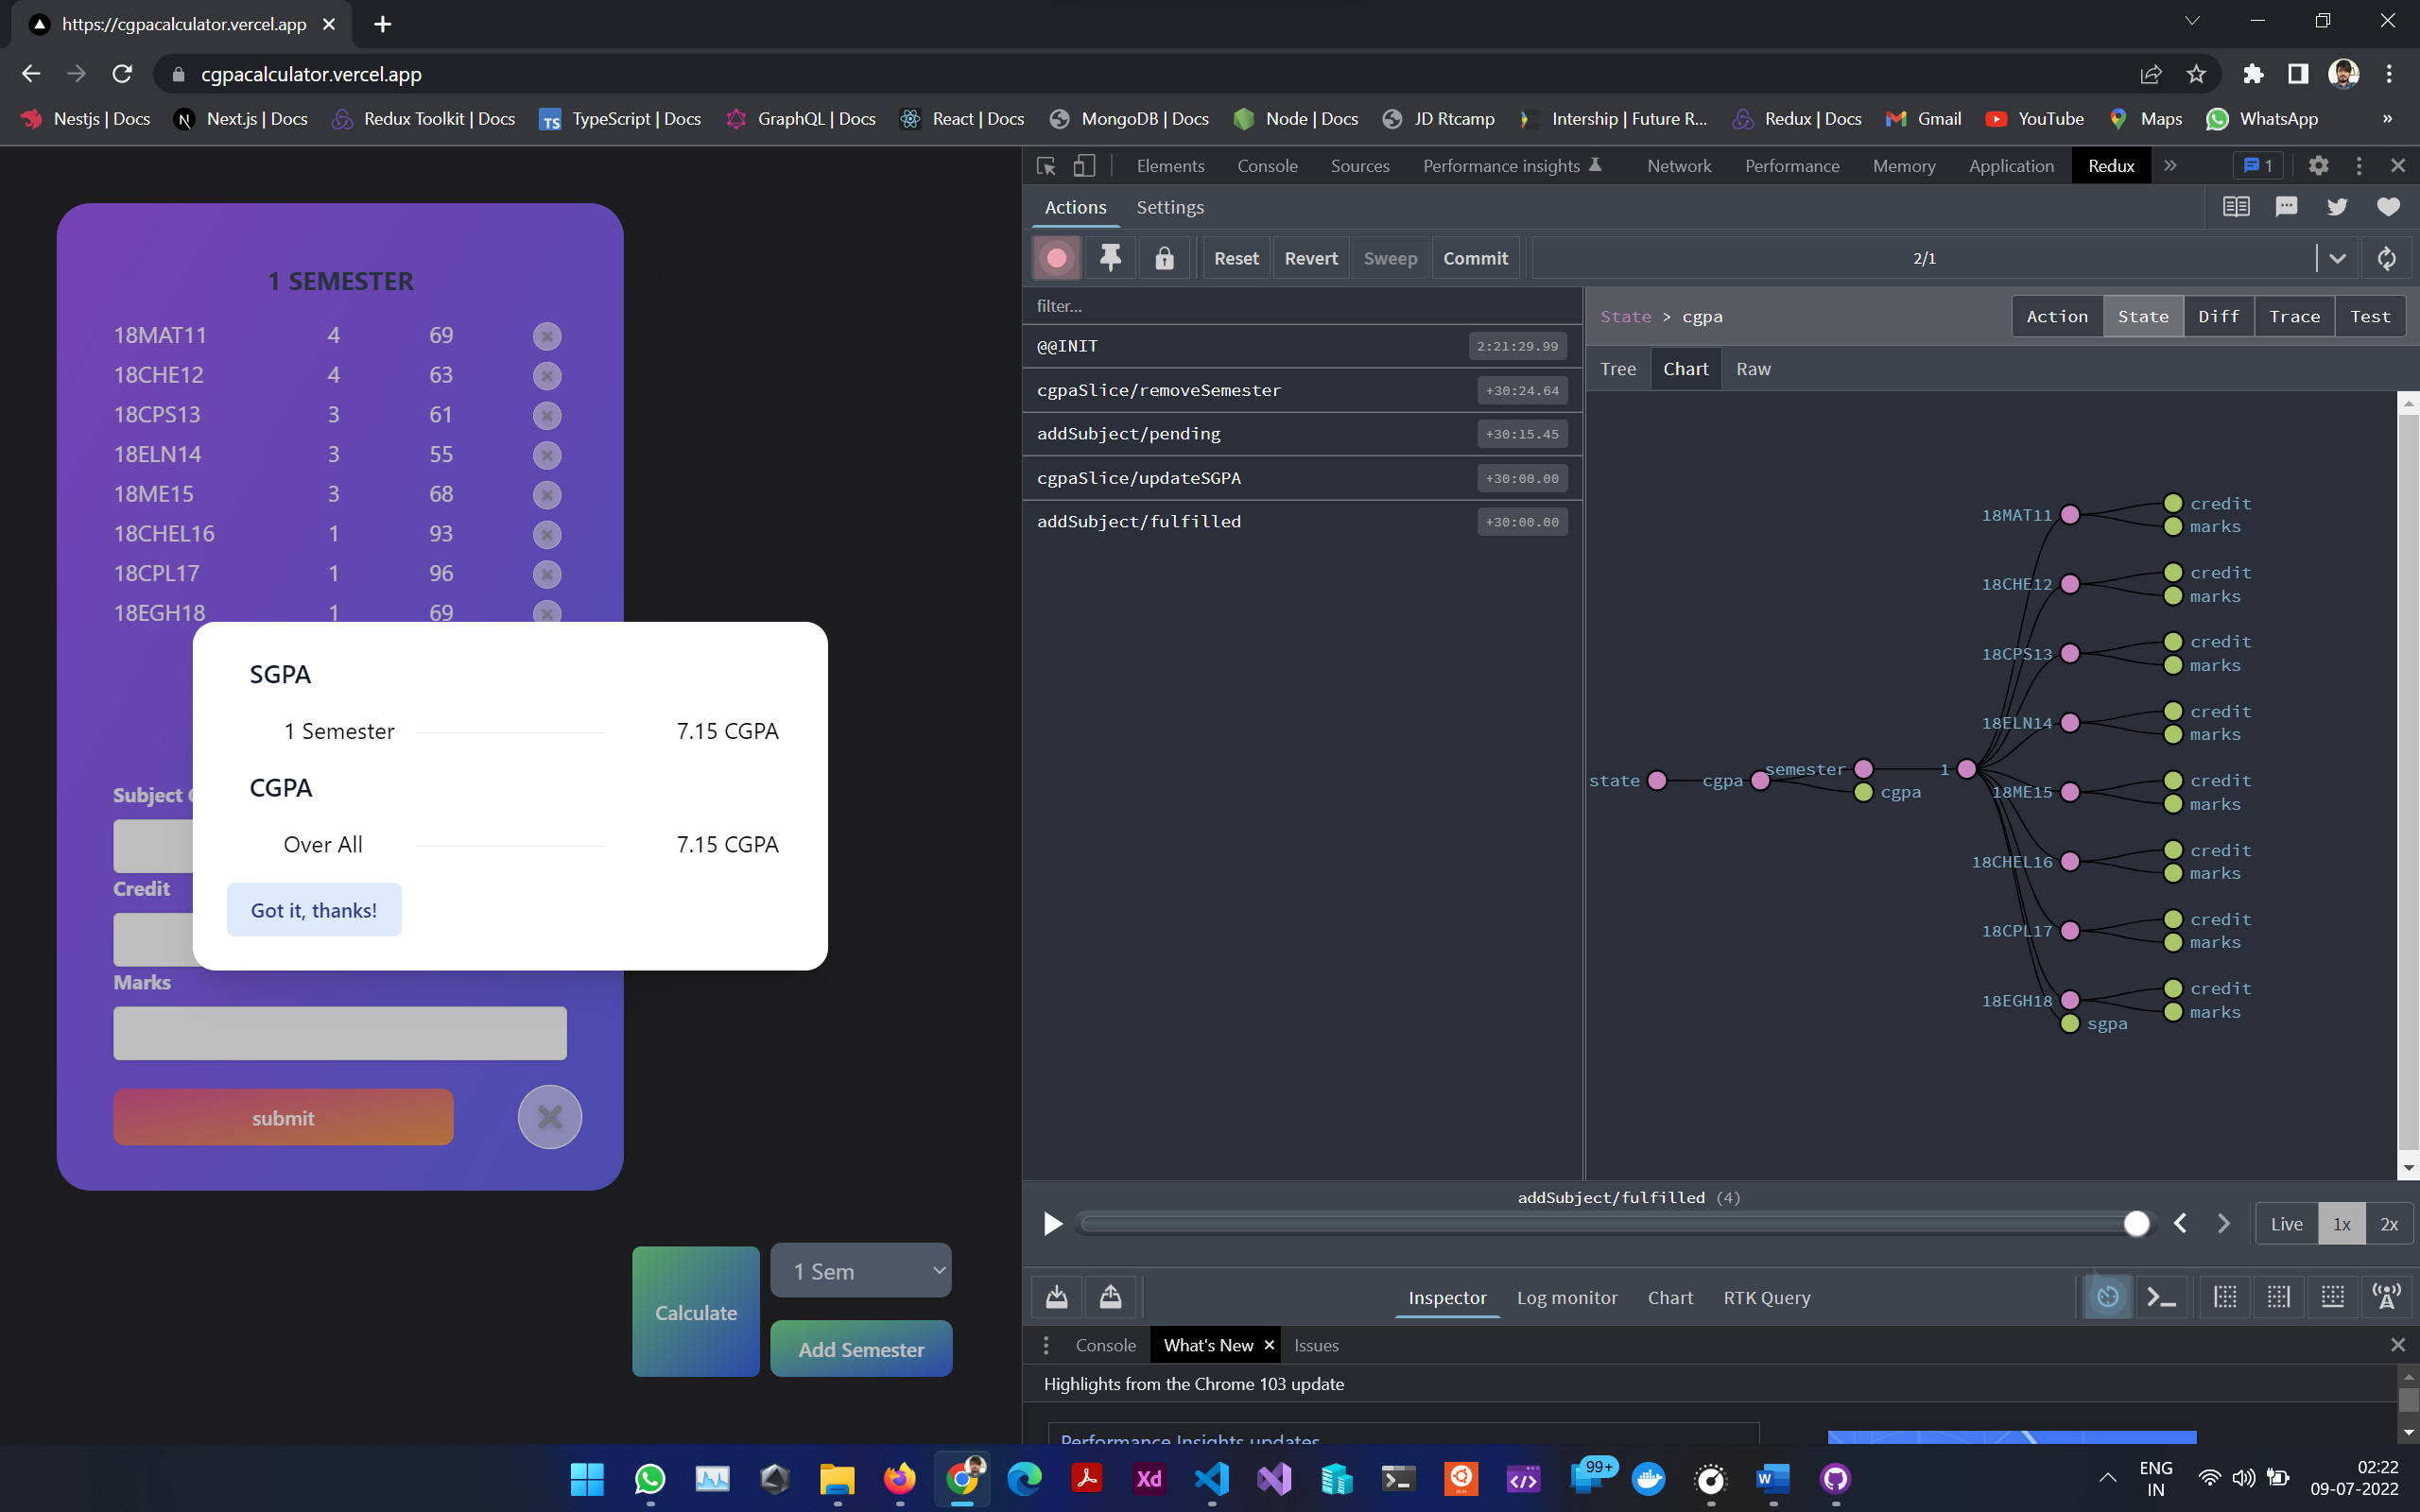Open the dispatcher terminal icon
The width and height of the screenshot is (2420, 1512).
[x=2161, y=1297]
